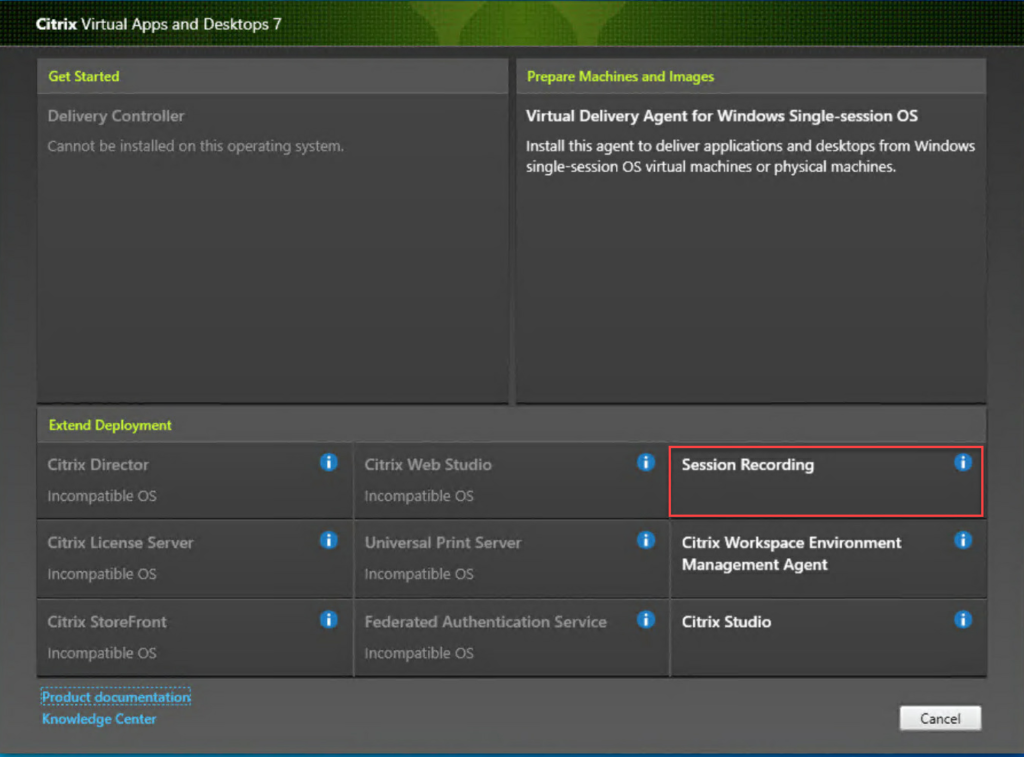1024x757 pixels.
Task: Cancel the installer
Action: click(x=940, y=718)
